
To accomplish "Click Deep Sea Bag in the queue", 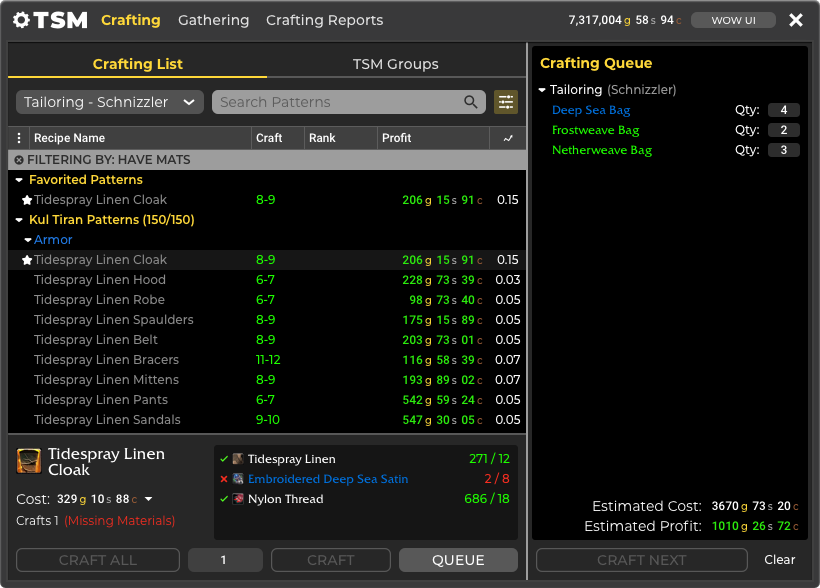I will pos(591,110).
